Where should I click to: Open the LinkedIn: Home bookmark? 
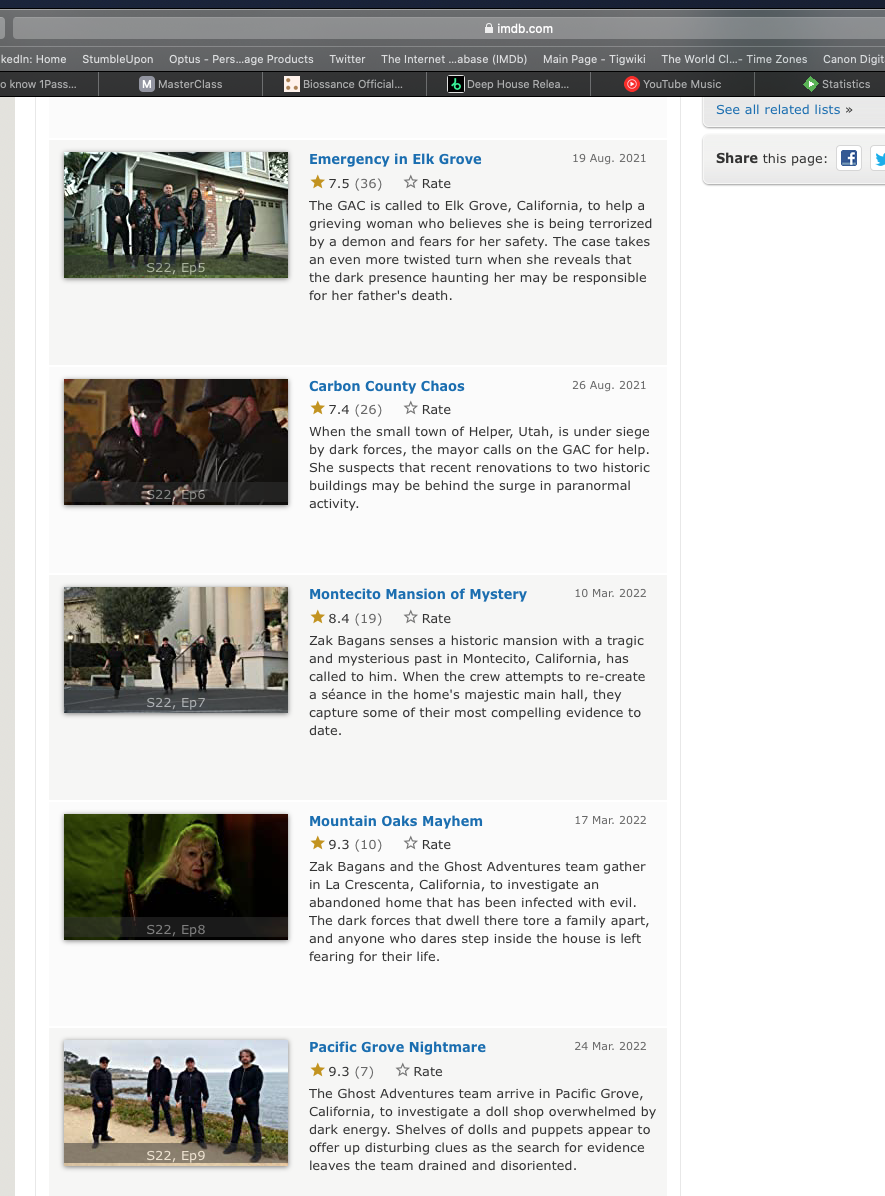(34, 59)
